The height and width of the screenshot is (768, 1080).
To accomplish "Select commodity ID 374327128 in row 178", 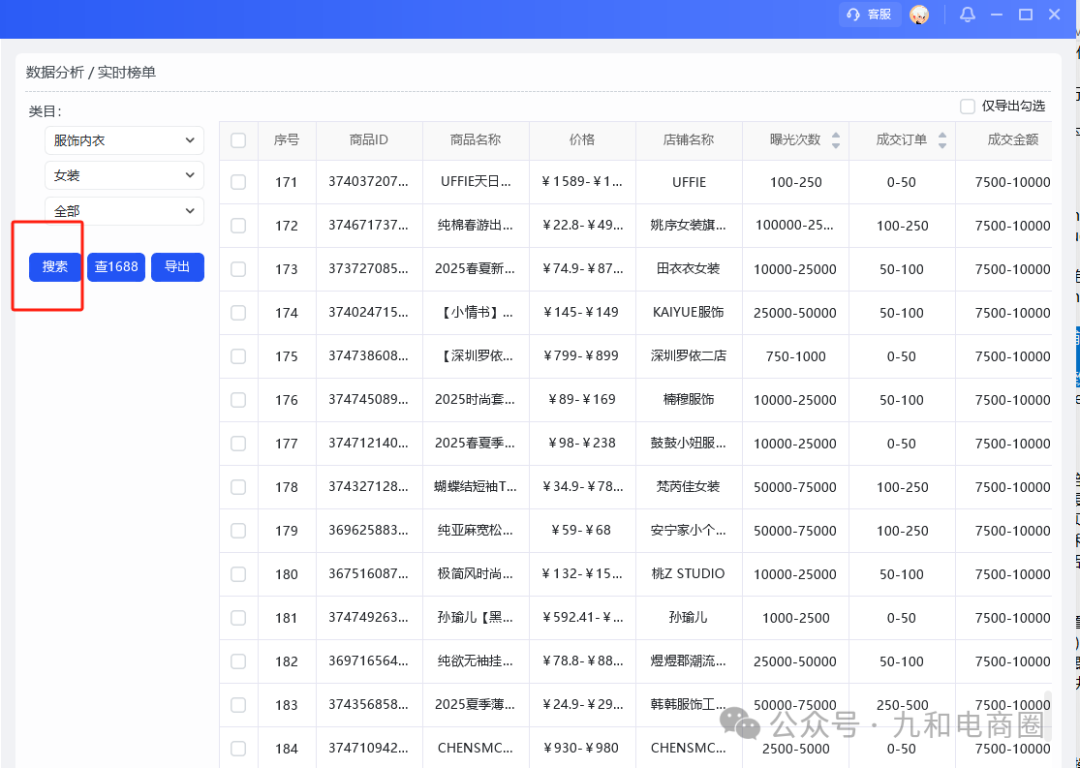I will point(369,487).
